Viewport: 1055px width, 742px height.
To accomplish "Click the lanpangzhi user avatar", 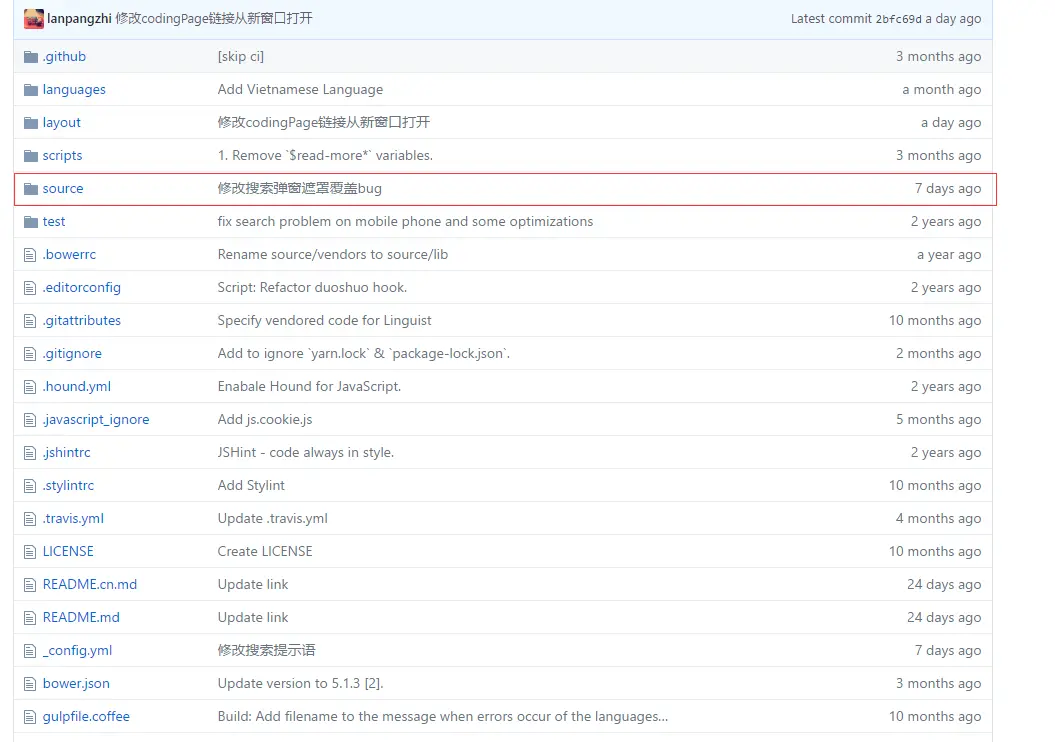I will tap(34, 19).
